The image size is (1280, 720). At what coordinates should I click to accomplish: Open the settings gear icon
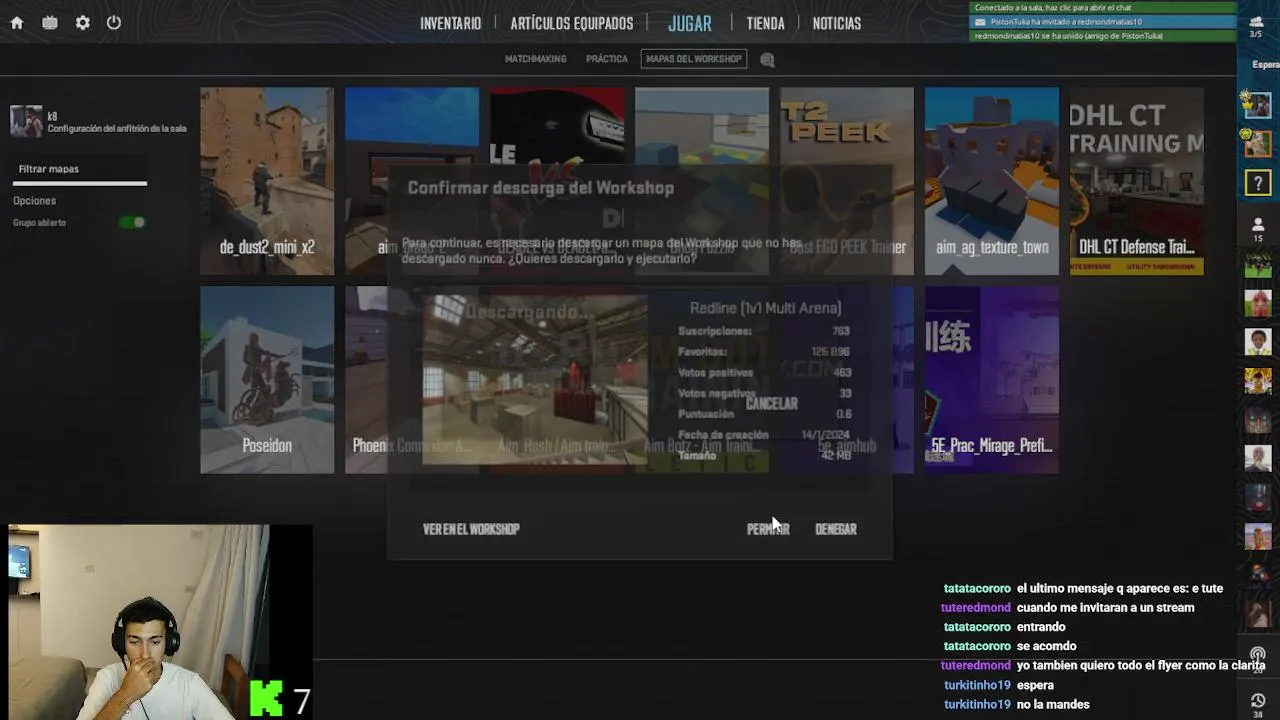83,23
